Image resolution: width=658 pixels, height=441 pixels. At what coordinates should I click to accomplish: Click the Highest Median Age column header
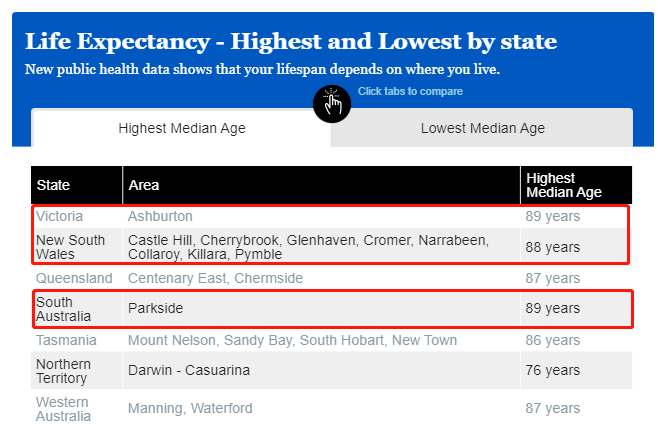click(x=576, y=185)
